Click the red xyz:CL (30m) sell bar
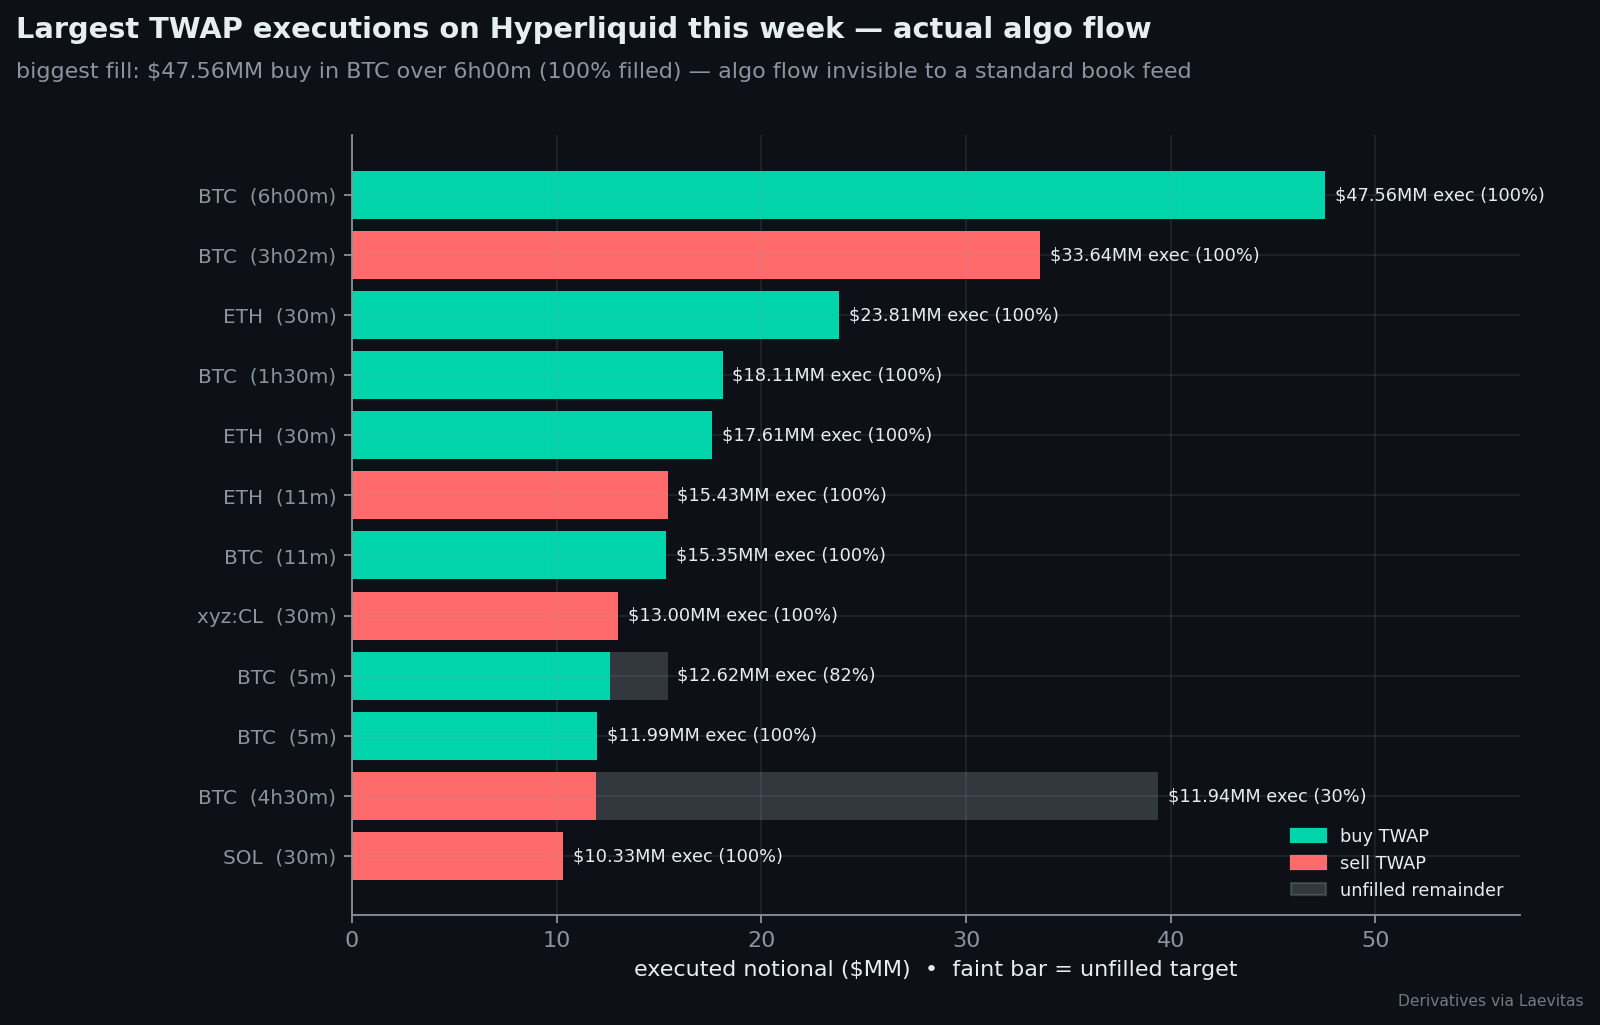Image resolution: width=1600 pixels, height=1025 pixels. tap(485, 616)
